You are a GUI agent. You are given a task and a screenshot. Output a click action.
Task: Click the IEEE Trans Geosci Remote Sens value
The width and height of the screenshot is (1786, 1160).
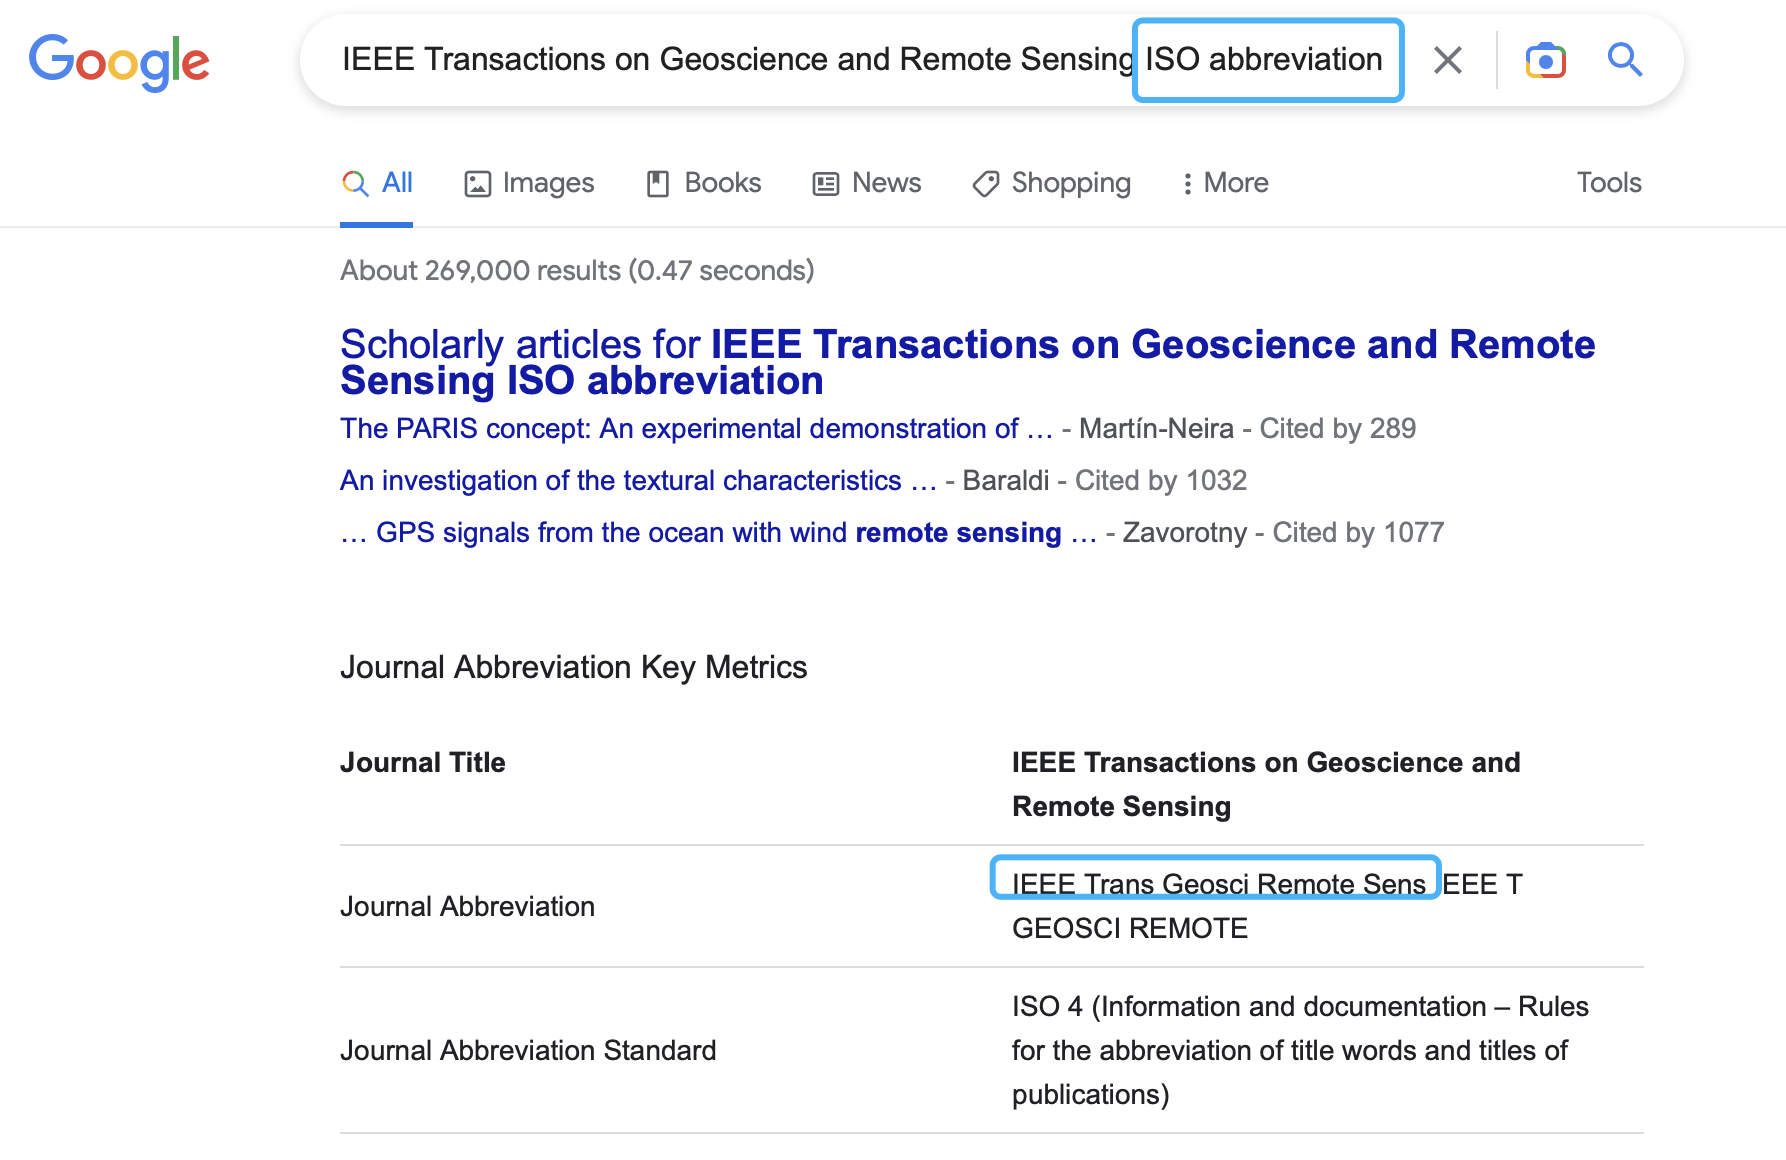[1218, 884]
